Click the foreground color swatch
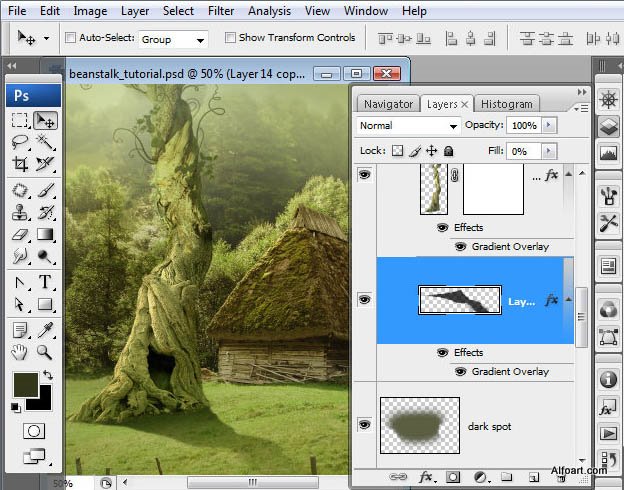The height and width of the screenshot is (490, 624). pos(23,384)
